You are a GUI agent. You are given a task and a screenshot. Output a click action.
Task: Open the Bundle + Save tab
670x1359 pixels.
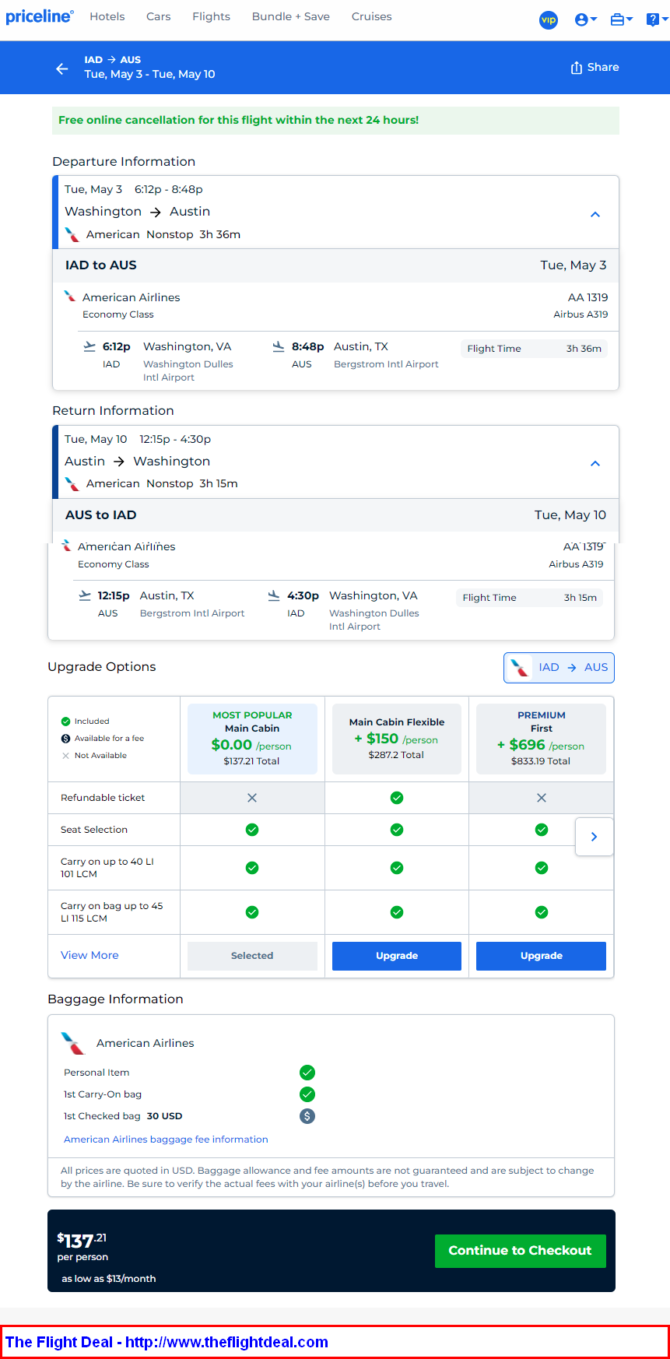point(291,17)
